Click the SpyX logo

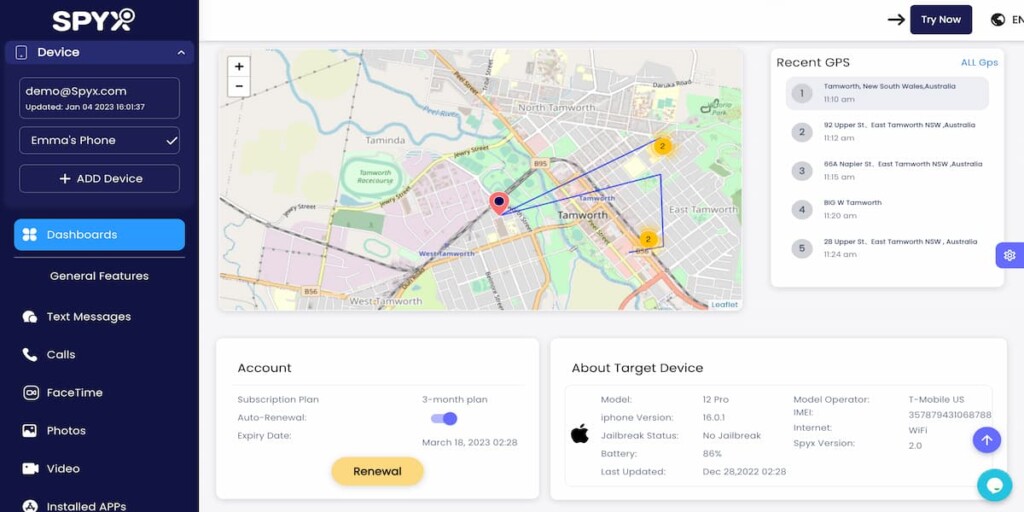pos(93,20)
